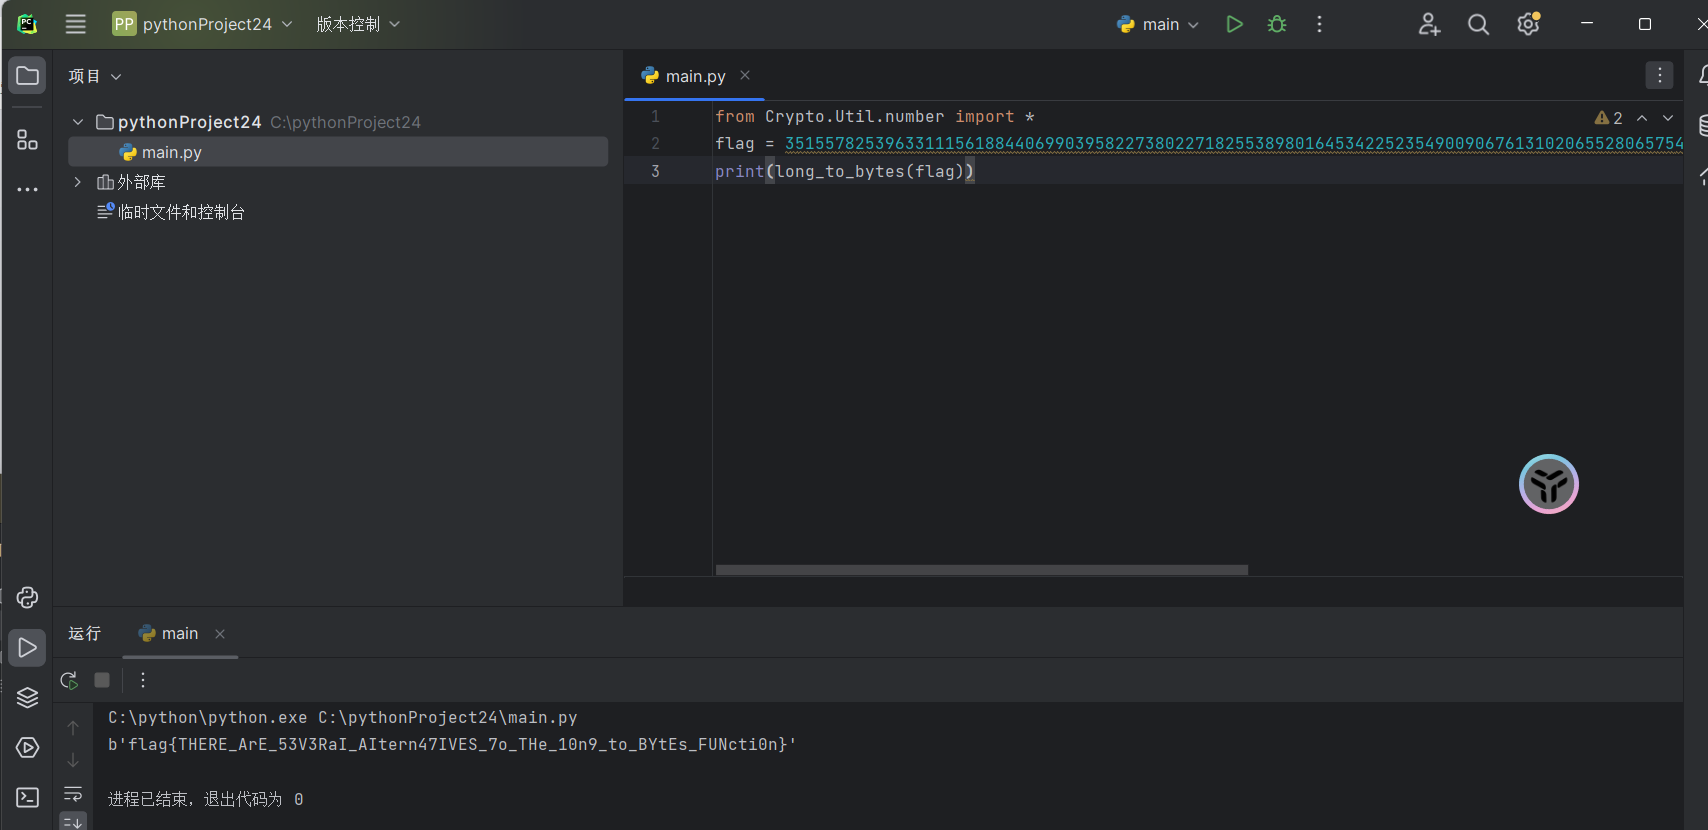This screenshot has width=1708, height=830.
Task: Toggle the Run tool window icon
Action: coord(27,648)
